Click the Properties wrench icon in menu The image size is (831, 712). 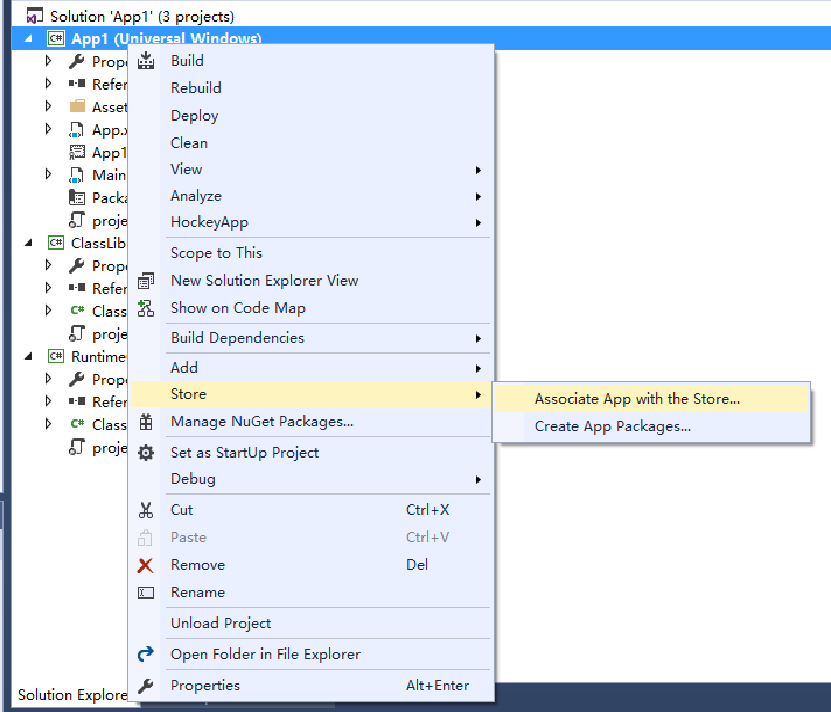pos(146,685)
